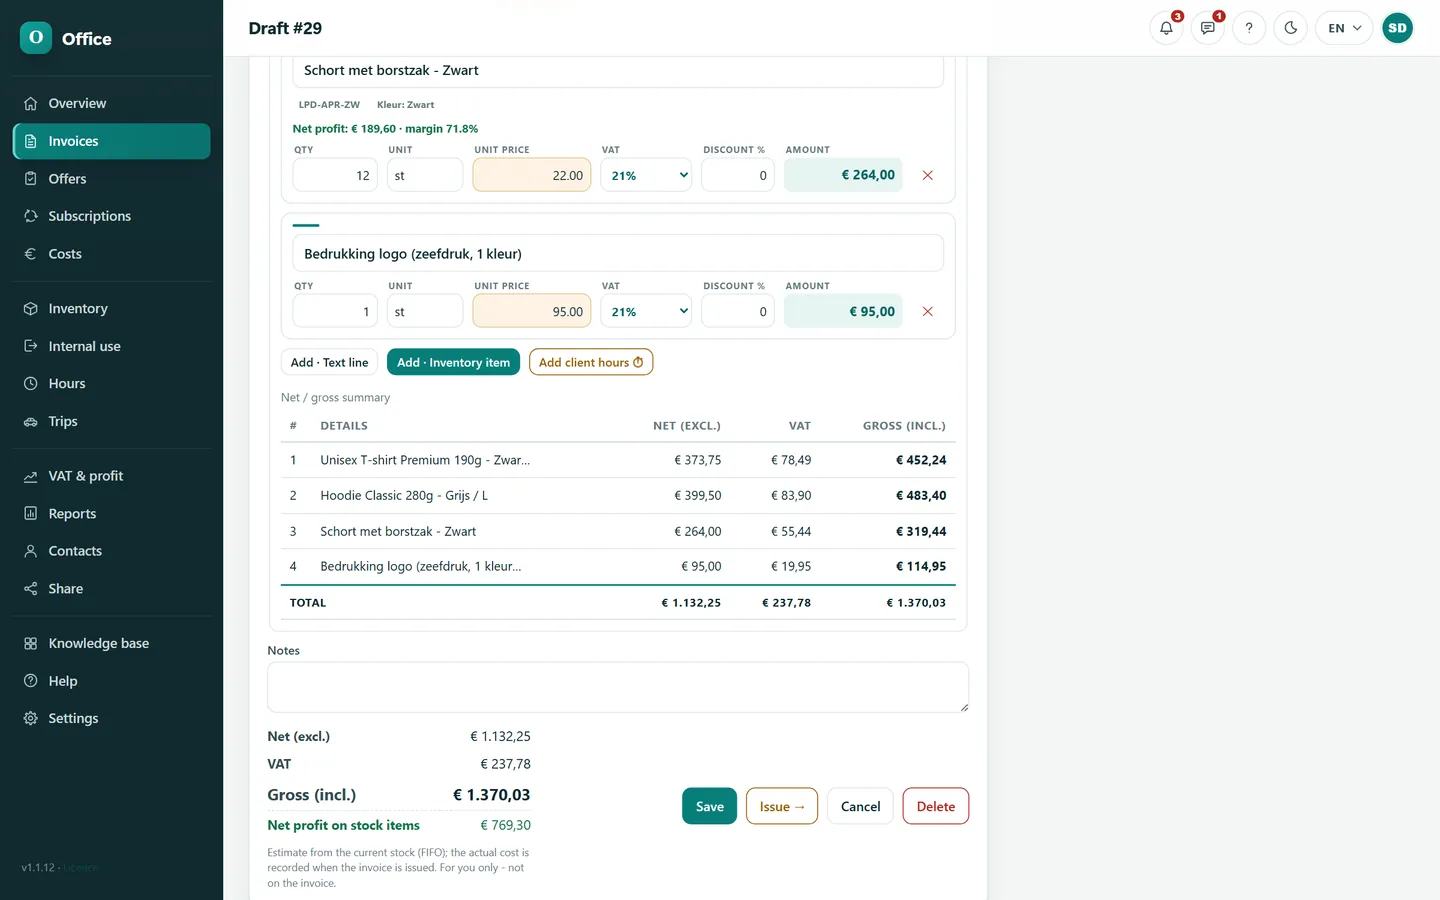Viewport: 1440px width, 900px height.
Task: Open Overview from the sidebar
Action: [111, 103]
